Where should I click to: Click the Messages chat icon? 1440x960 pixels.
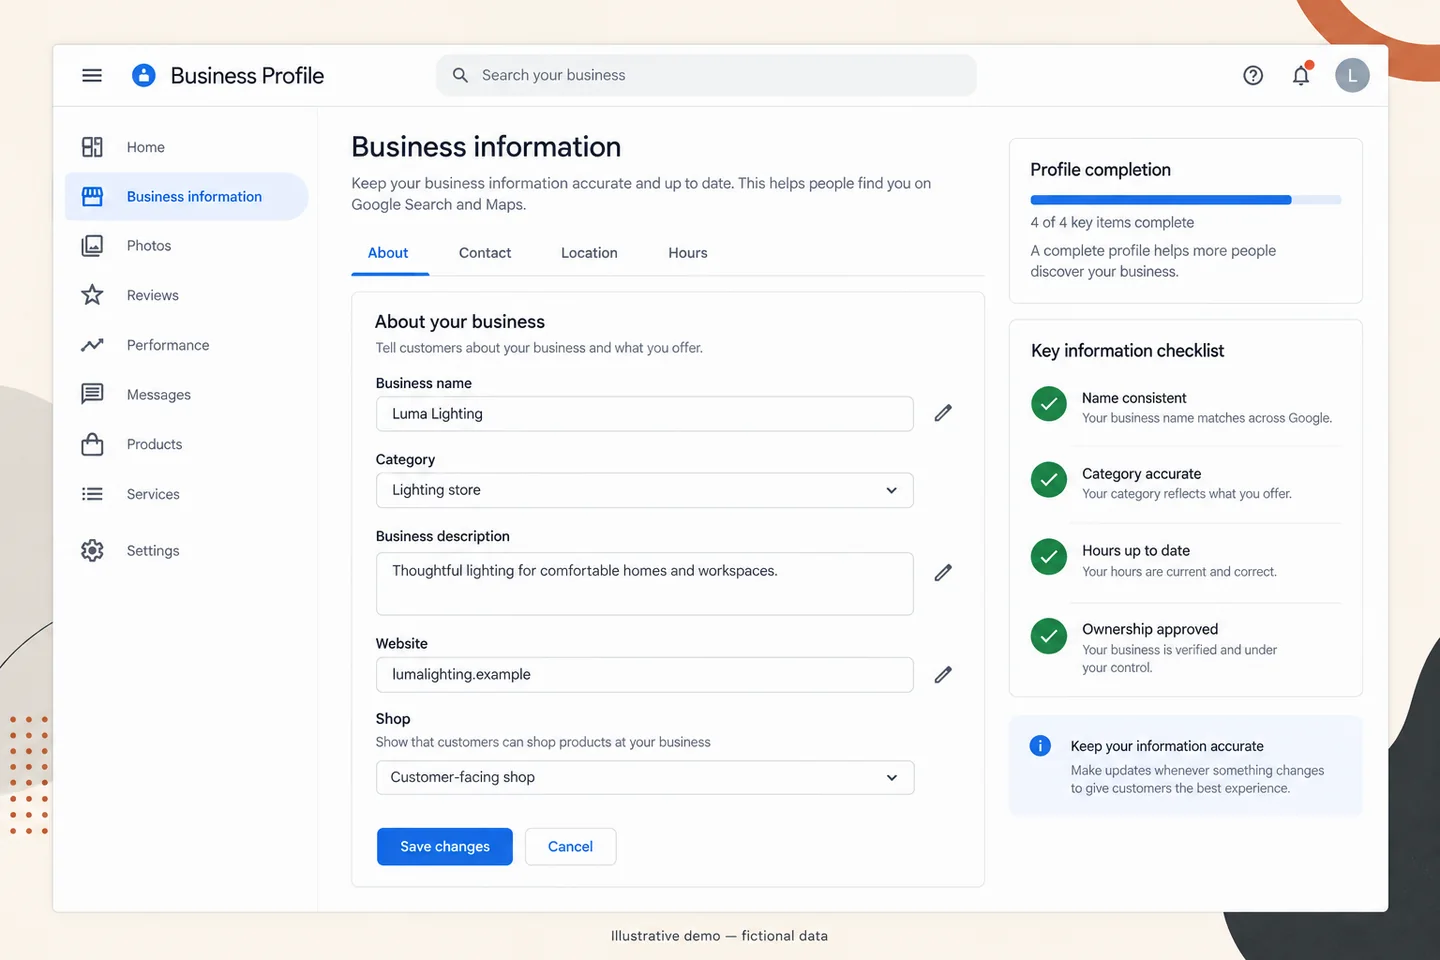(x=92, y=394)
